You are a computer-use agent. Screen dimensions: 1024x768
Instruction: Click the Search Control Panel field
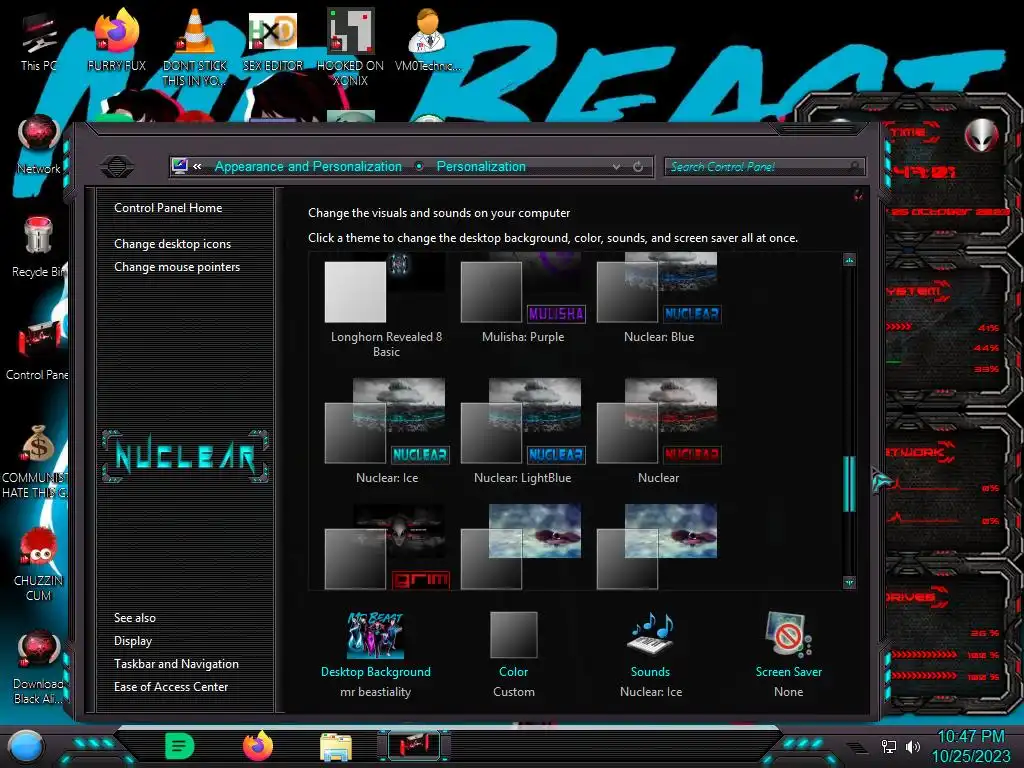(x=764, y=167)
